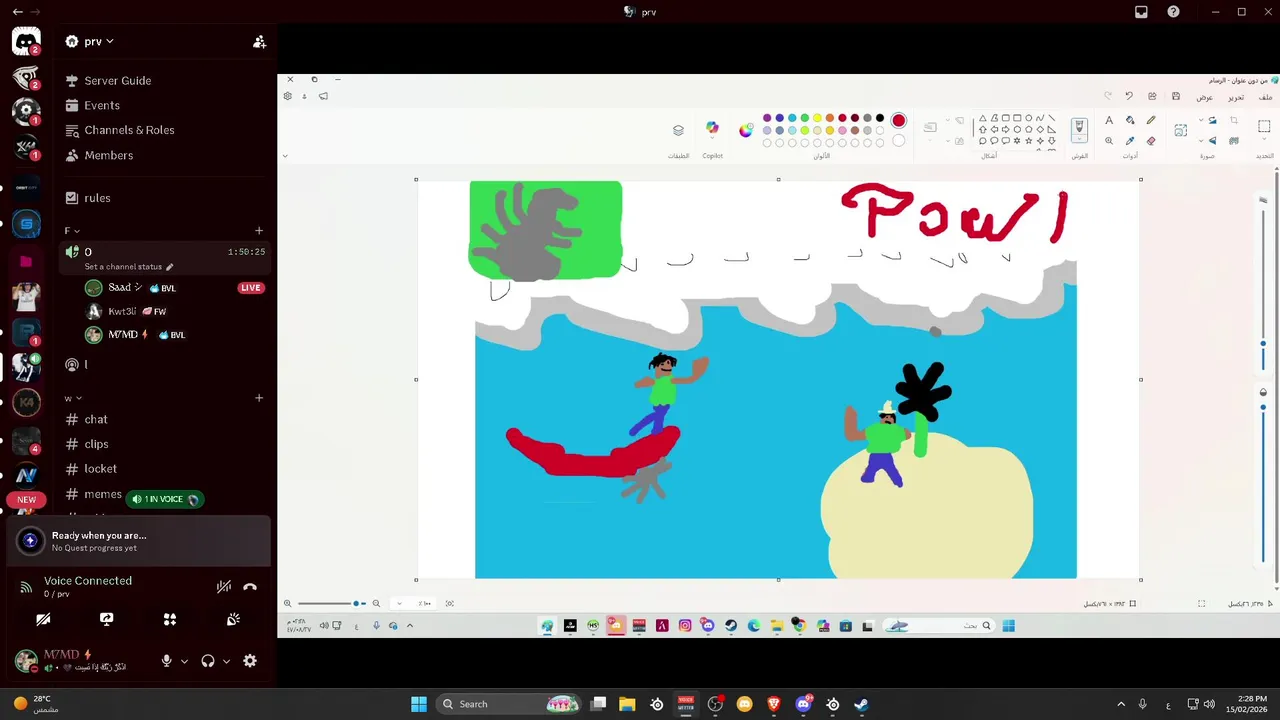
Task: Open the View (عرض) menu in Paint
Action: click(1205, 97)
